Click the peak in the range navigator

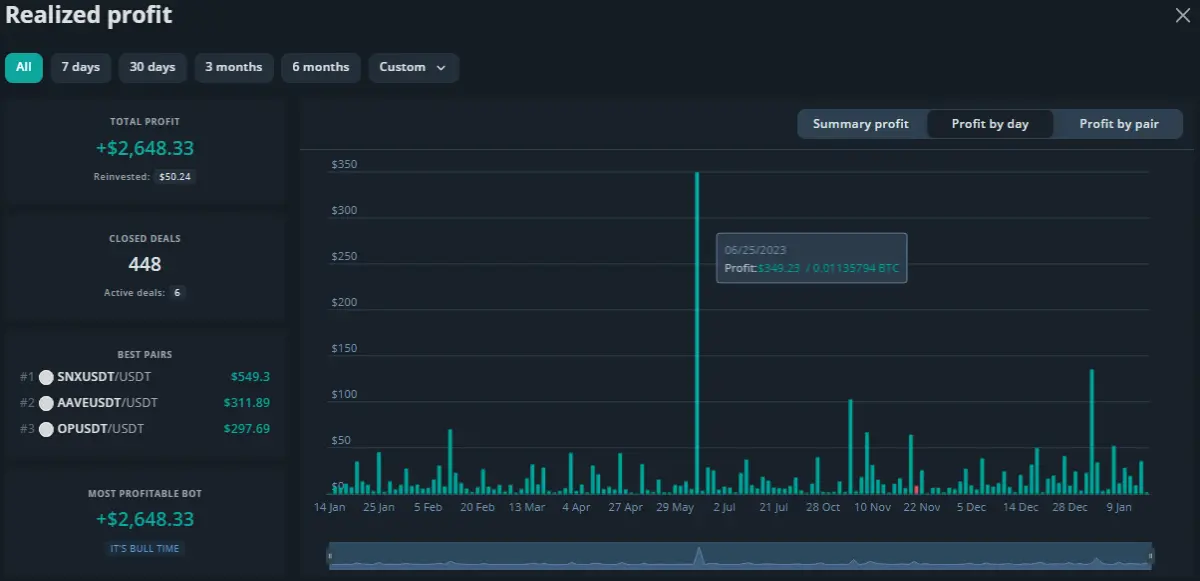[699, 555]
